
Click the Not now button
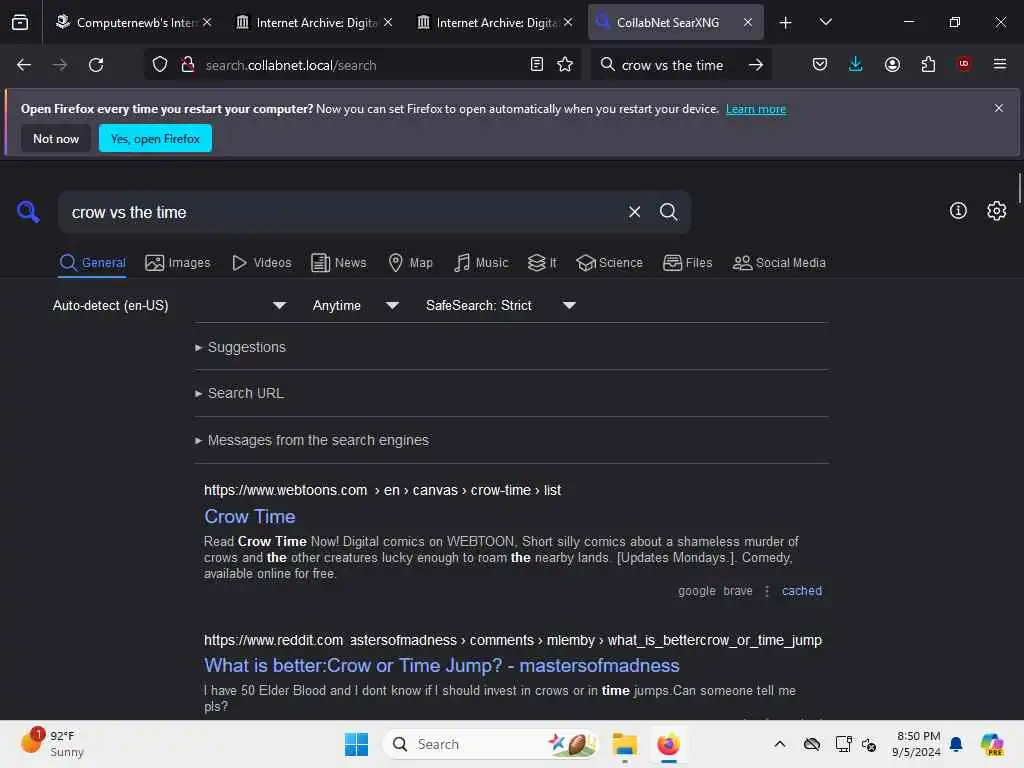56,138
